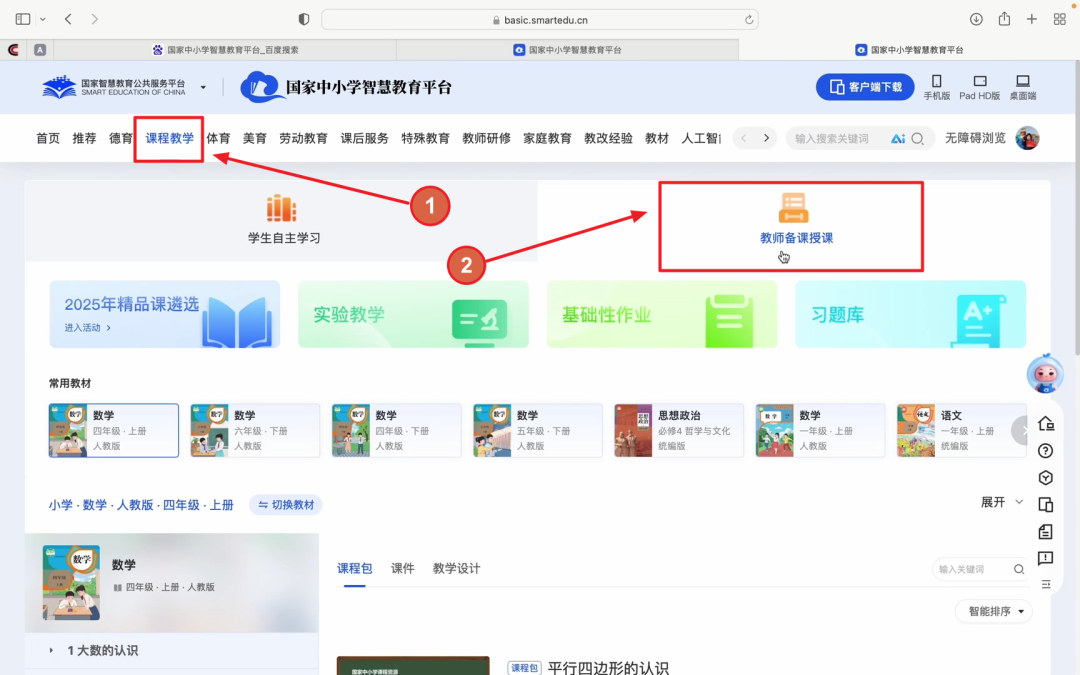
Task: Open 学生自主学习 student self-learning panel
Action: pyautogui.click(x=283, y=220)
